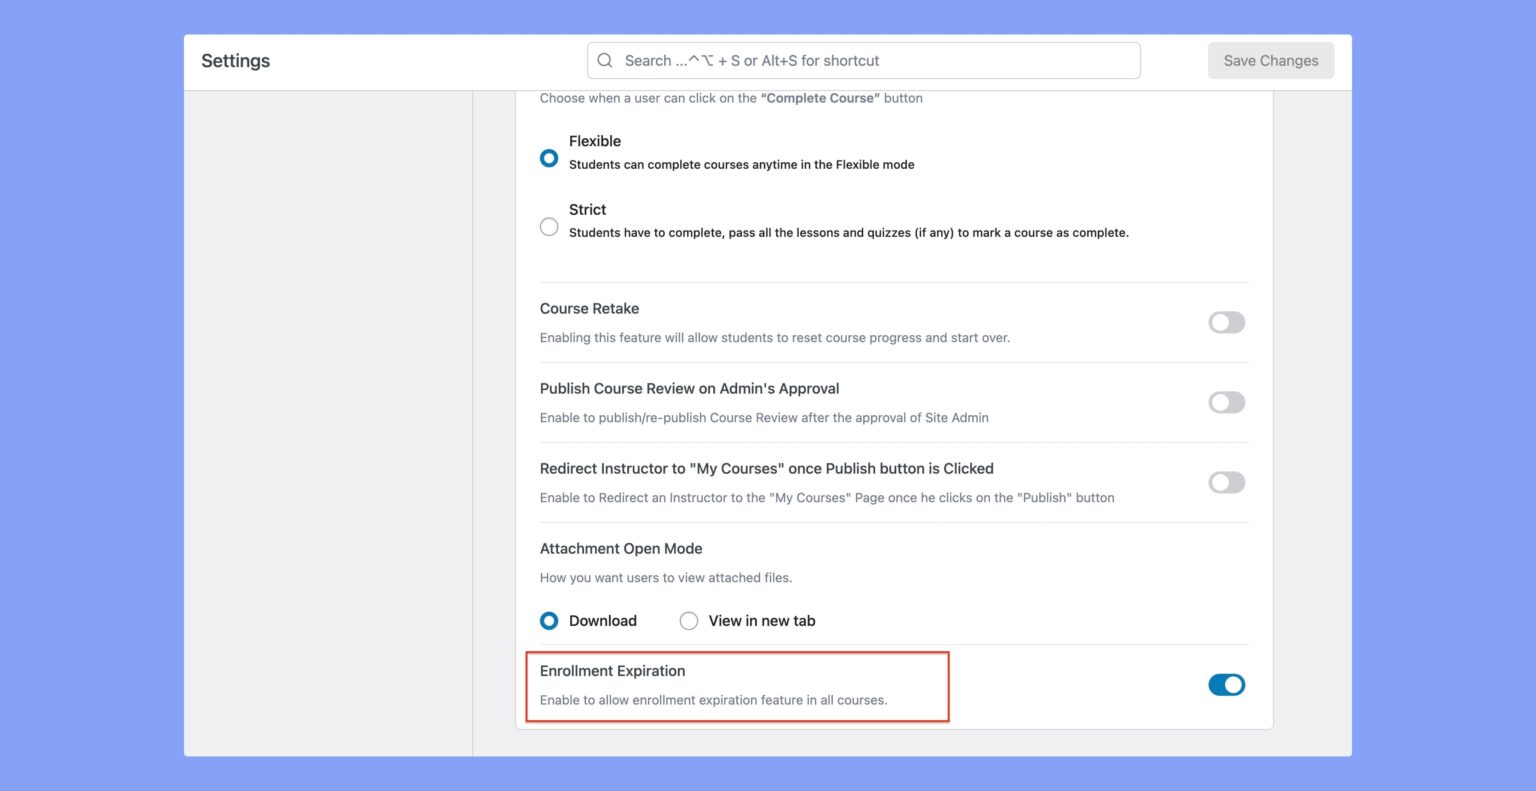Choose View in new tab option
Screen dimensions: 1536x791
[x=689, y=620]
